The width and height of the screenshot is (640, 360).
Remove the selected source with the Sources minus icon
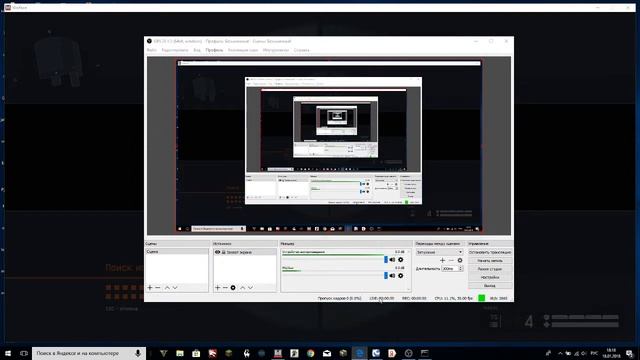click(225, 288)
